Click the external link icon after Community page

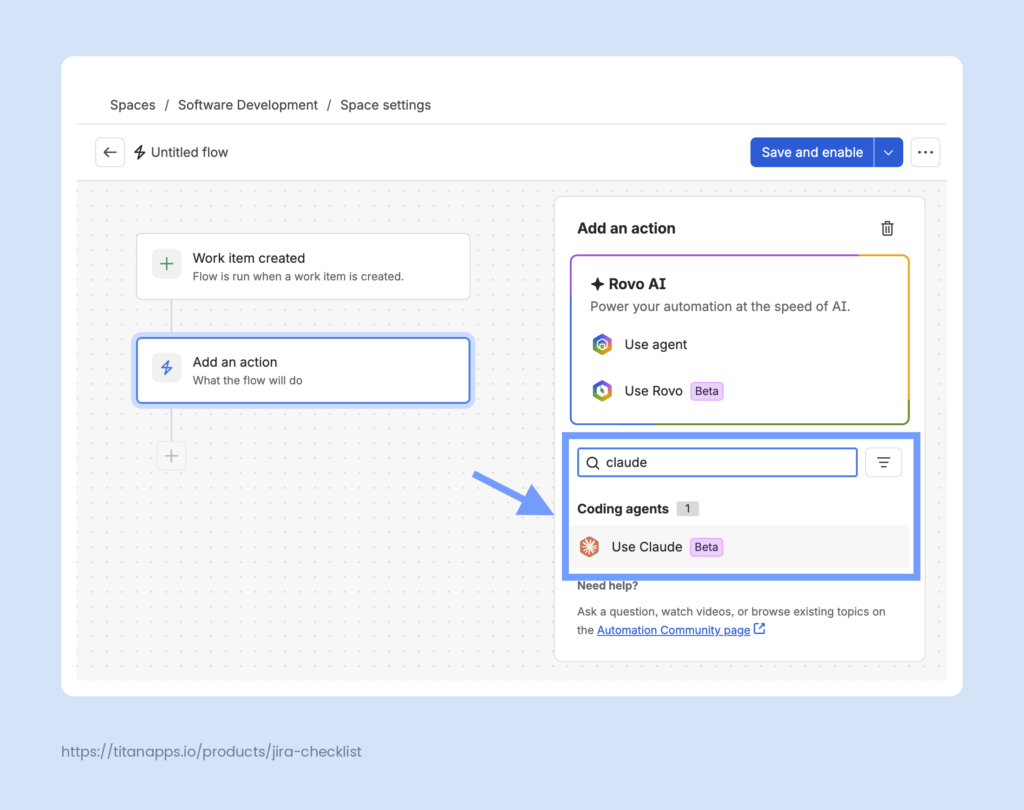click(x=759, y=629)
